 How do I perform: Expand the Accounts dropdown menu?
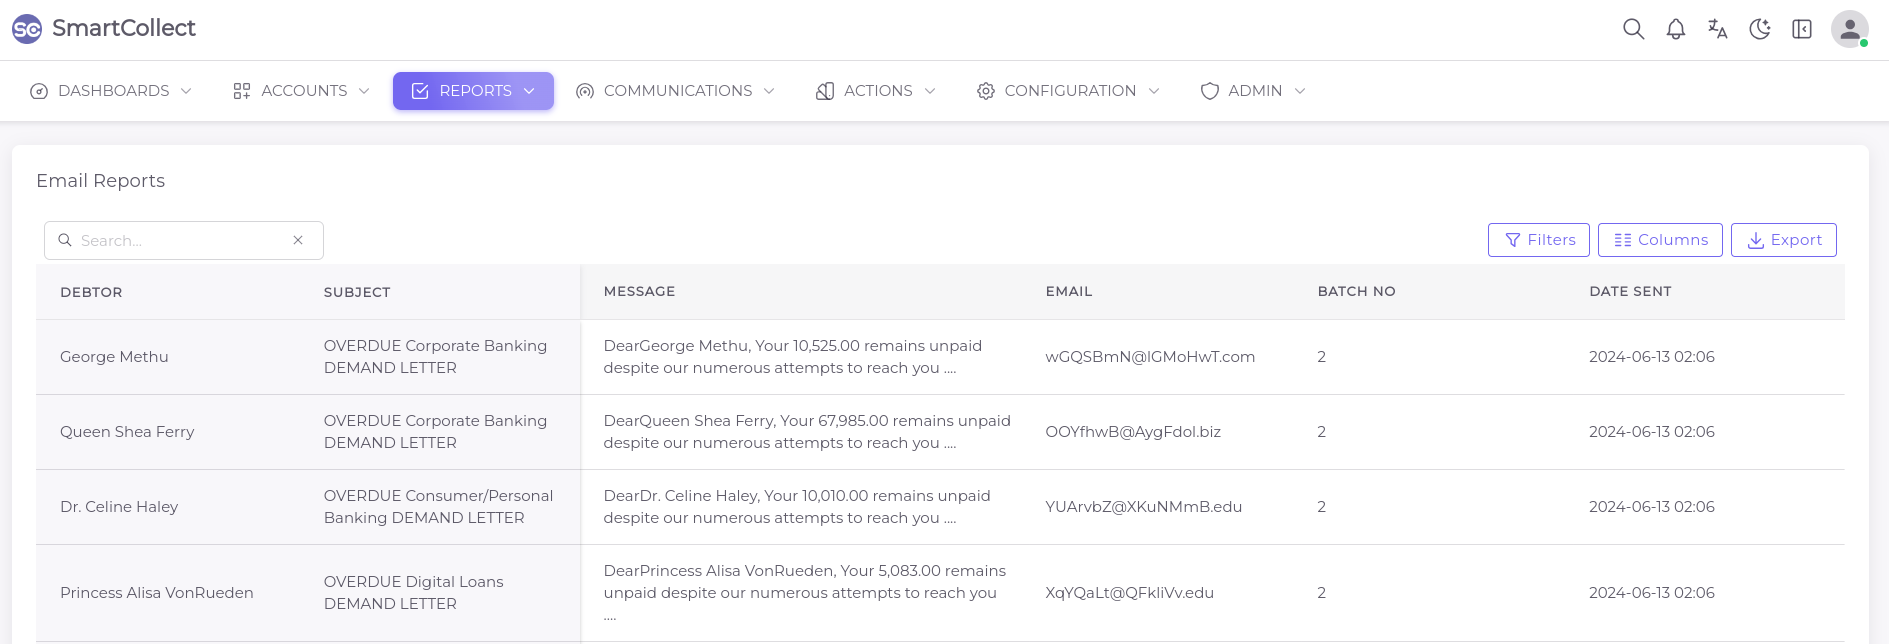pos(301,91)
